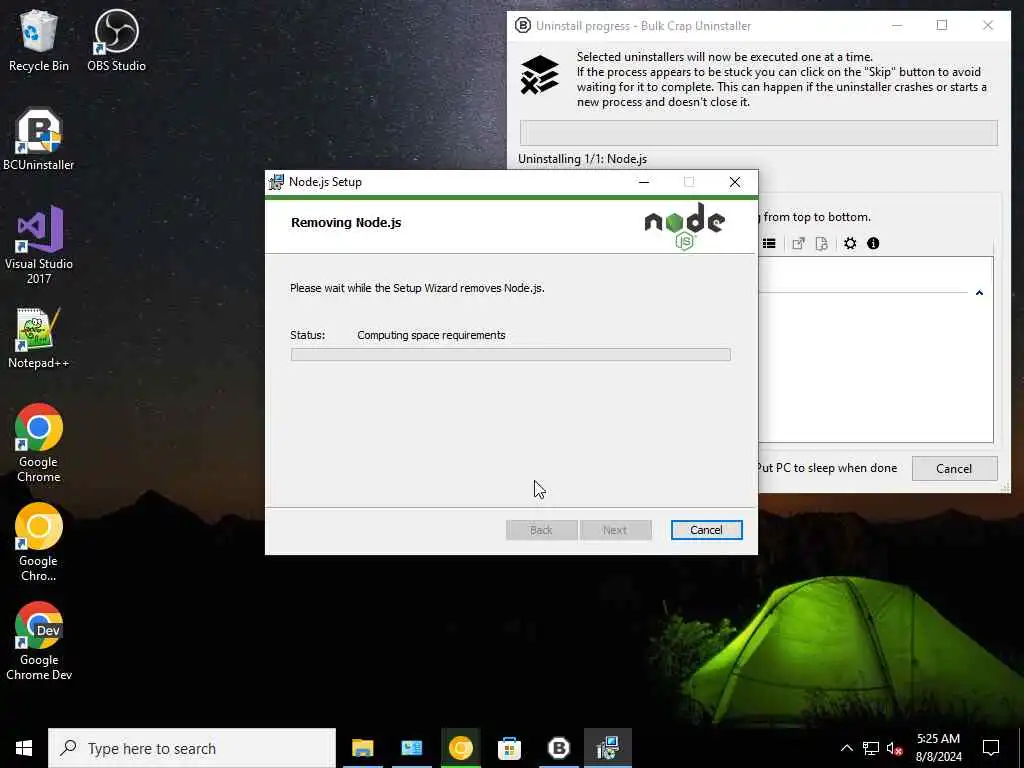Viewport: 1024px width, 768px height.
Task: Click the Node.js Setup removal progress bar
Action: click(511, 355)
